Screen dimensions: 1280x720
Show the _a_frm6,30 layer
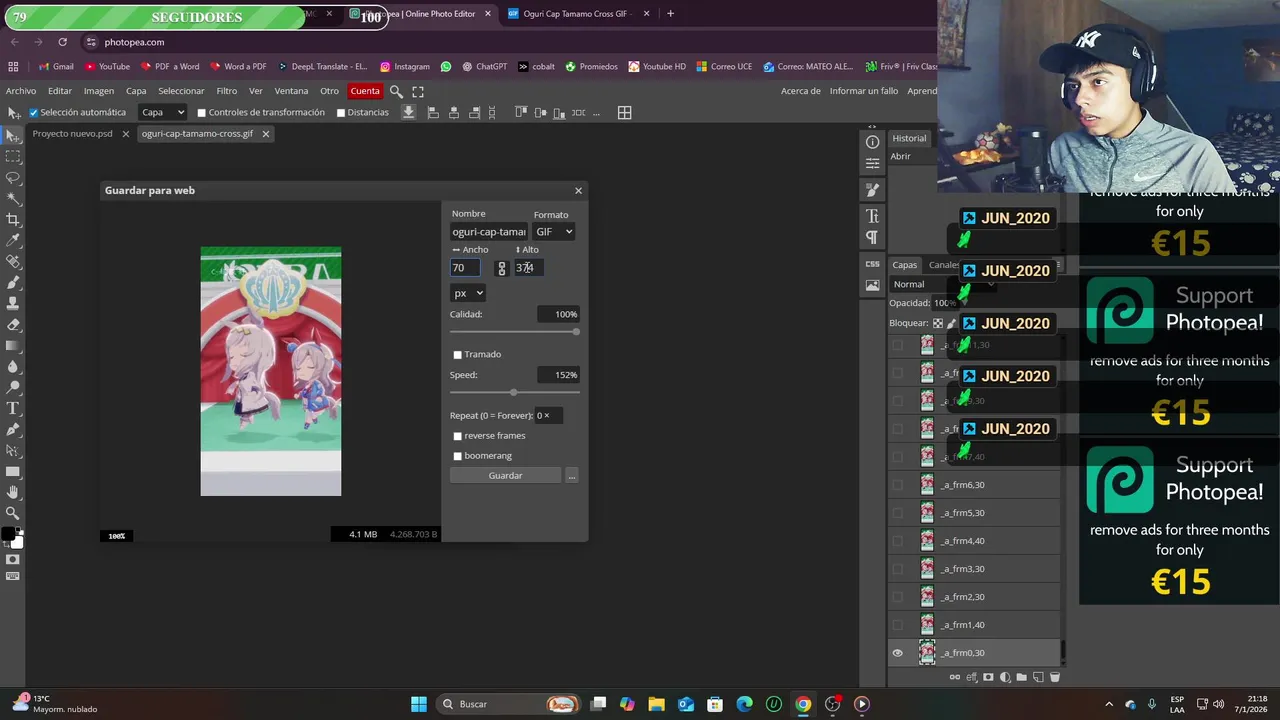pyautogui.click(x=897, y=485)
